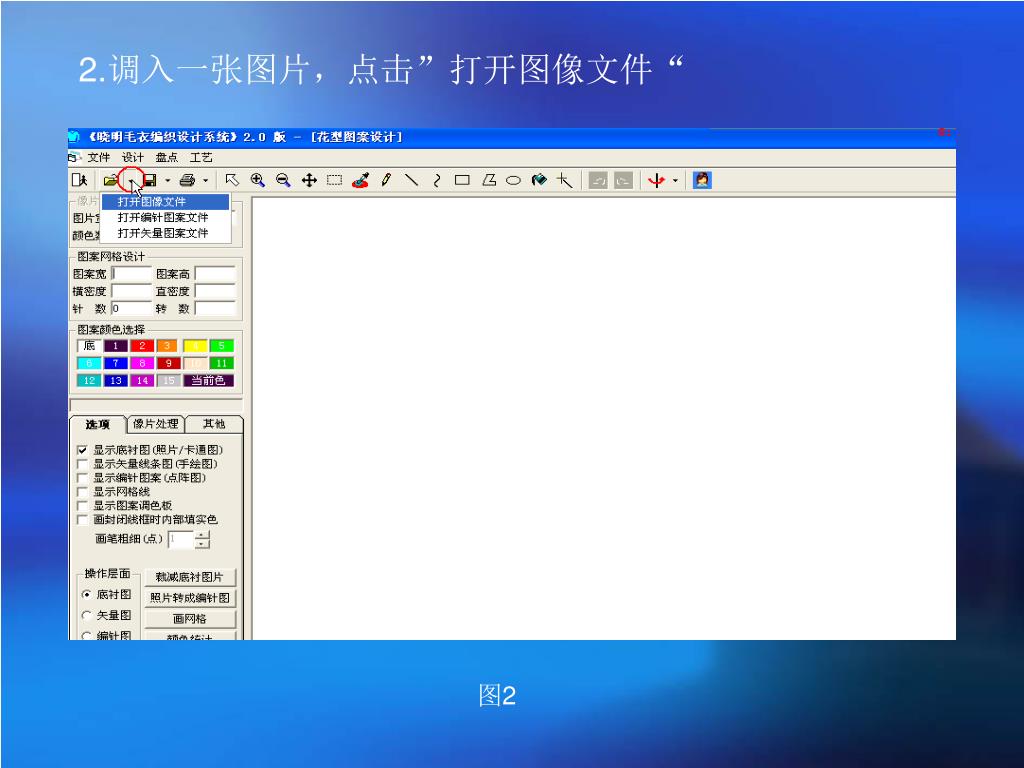The image size is (1024, 768).
Task: Pick the blue color swatch numbered 7
Action: 116,363
